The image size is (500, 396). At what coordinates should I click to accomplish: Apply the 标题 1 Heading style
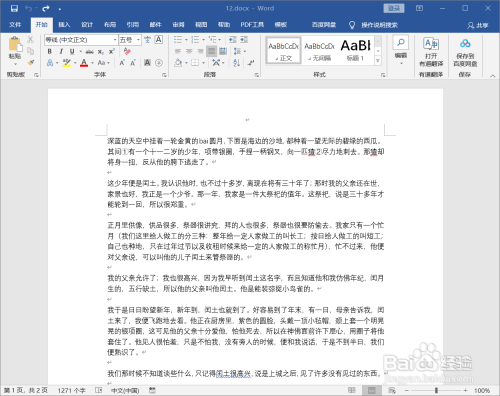pyautogui.click(x=355, y=50)
